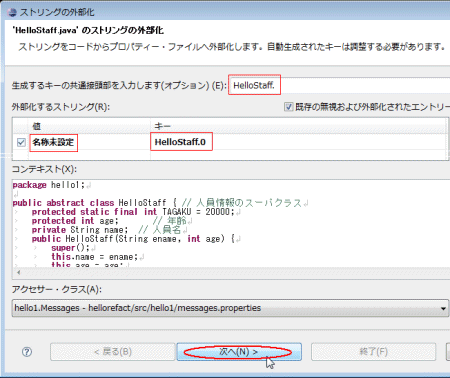450x378 pixels.
Task: Click the empty row below 名称未設定
Action: click(x=230, y=155)
